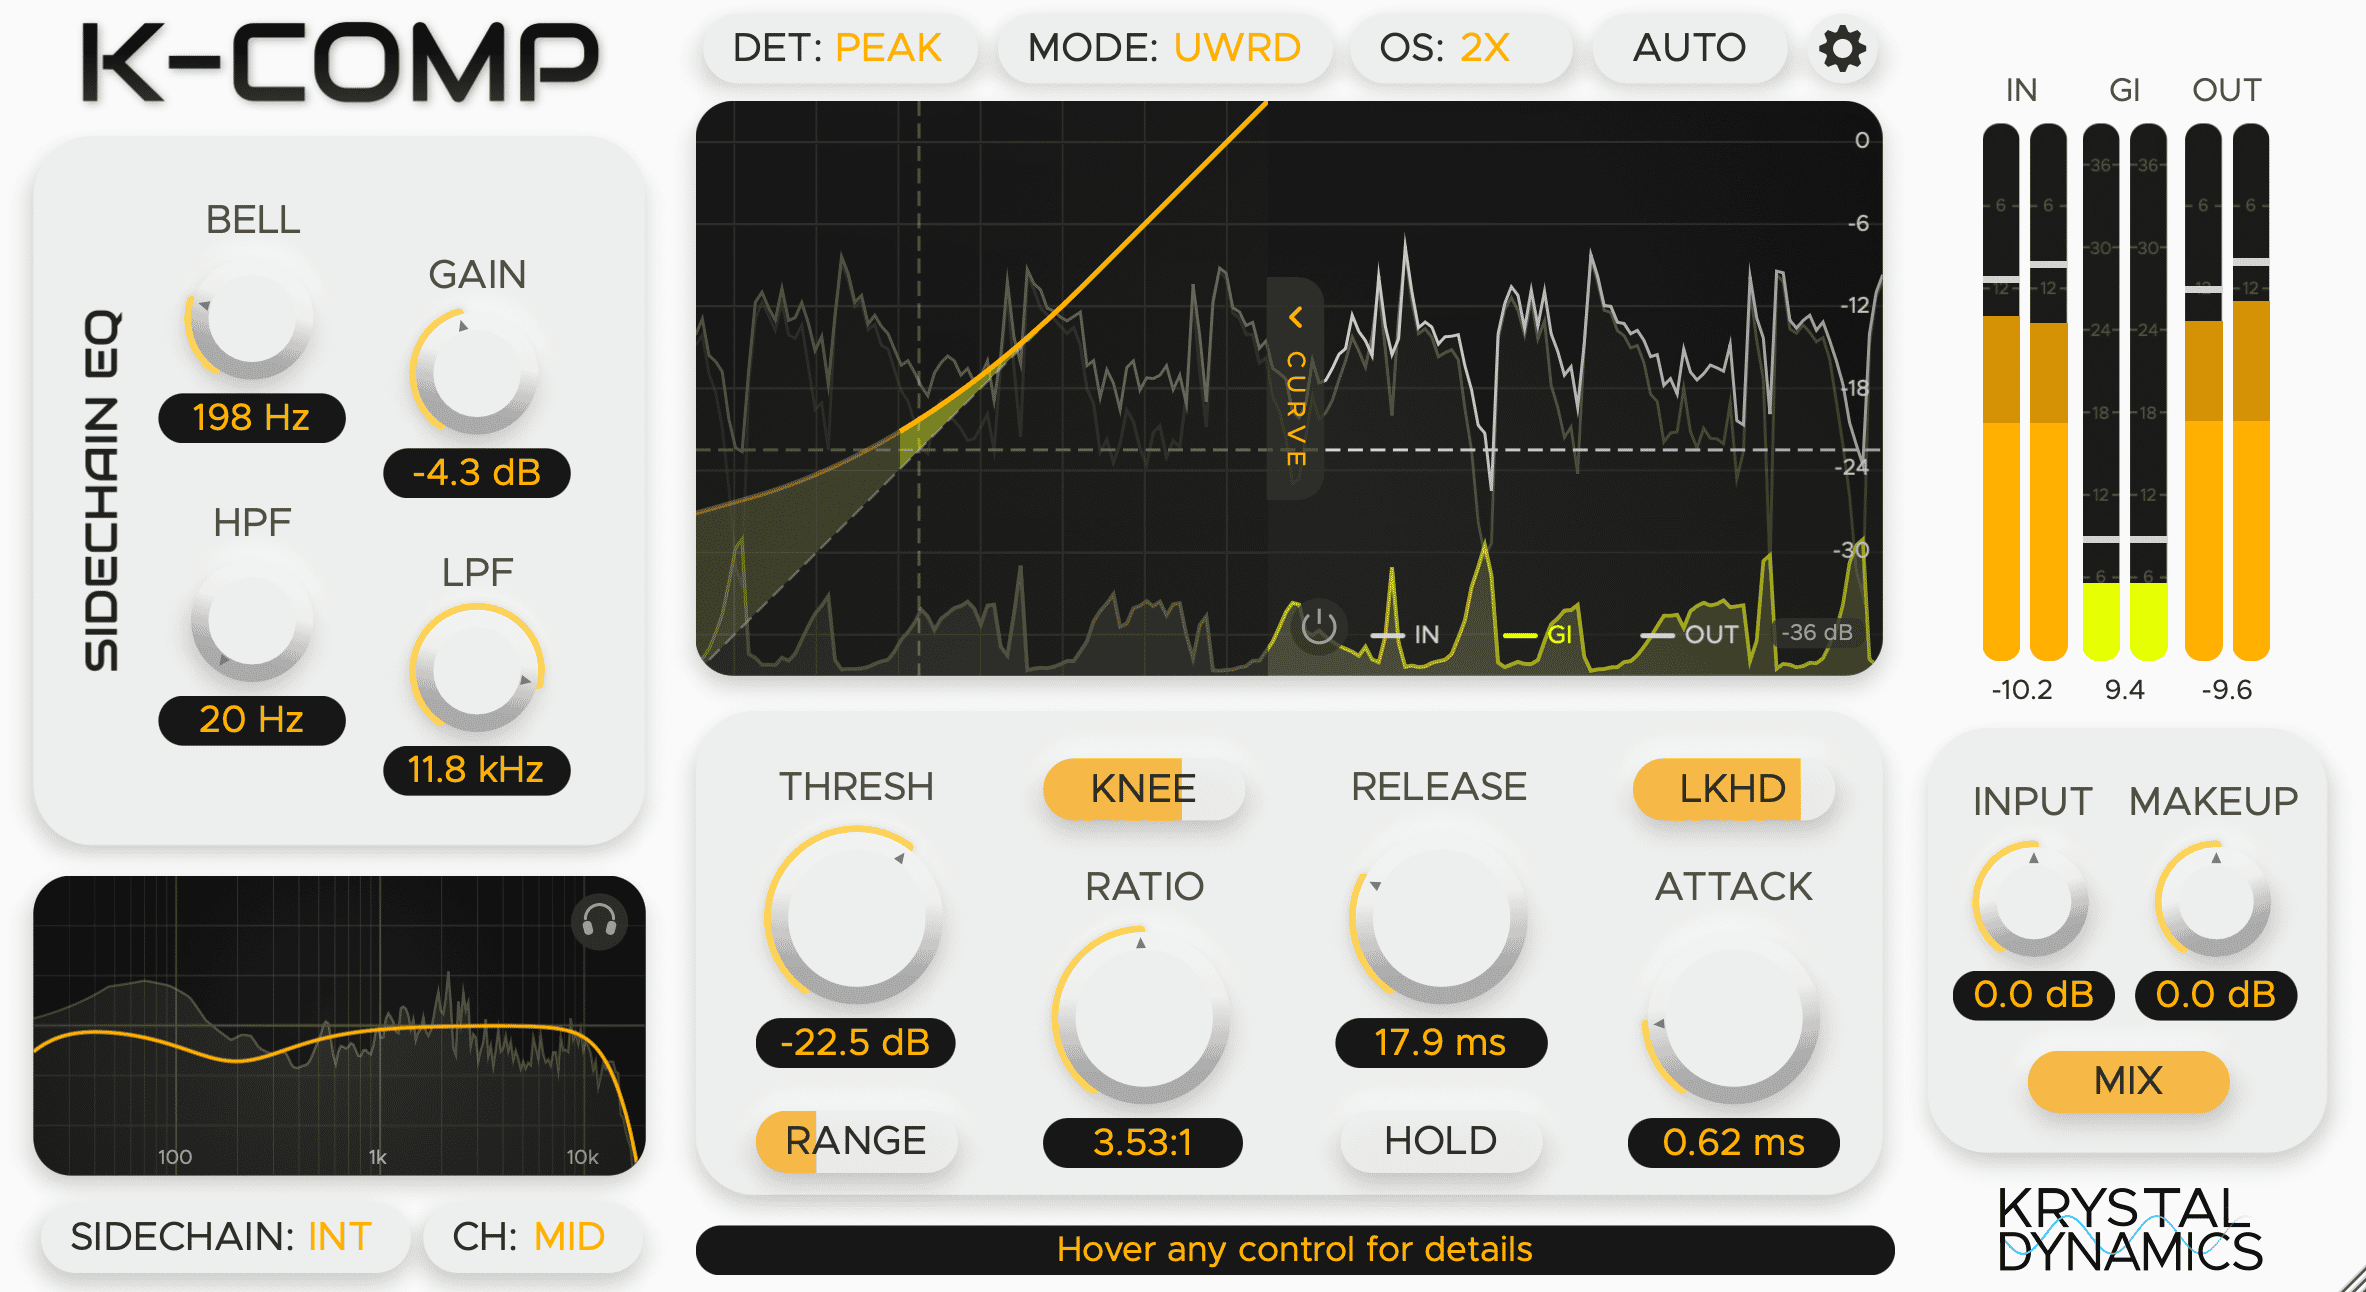
Task: Toggle the GI trace legend
Action: (1538, 634)
